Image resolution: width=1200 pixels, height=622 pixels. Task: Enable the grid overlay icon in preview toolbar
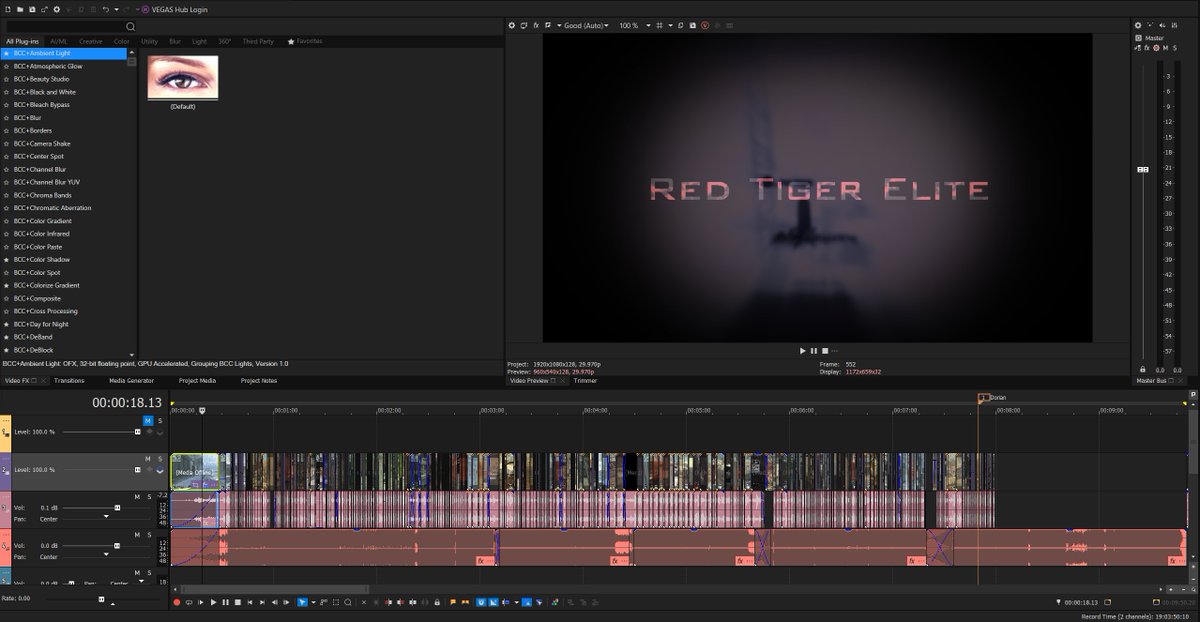659,25
